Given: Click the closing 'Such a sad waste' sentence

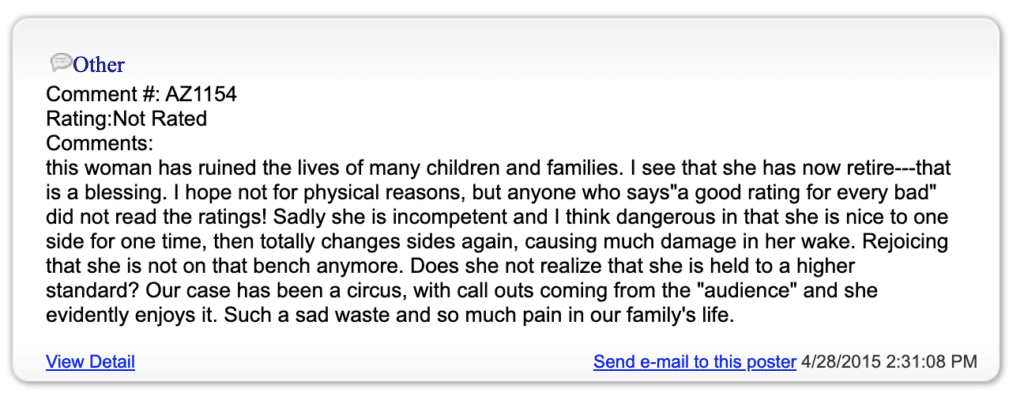Looking at the screenshot, I should pyautogui.click(x=476, y=314).
